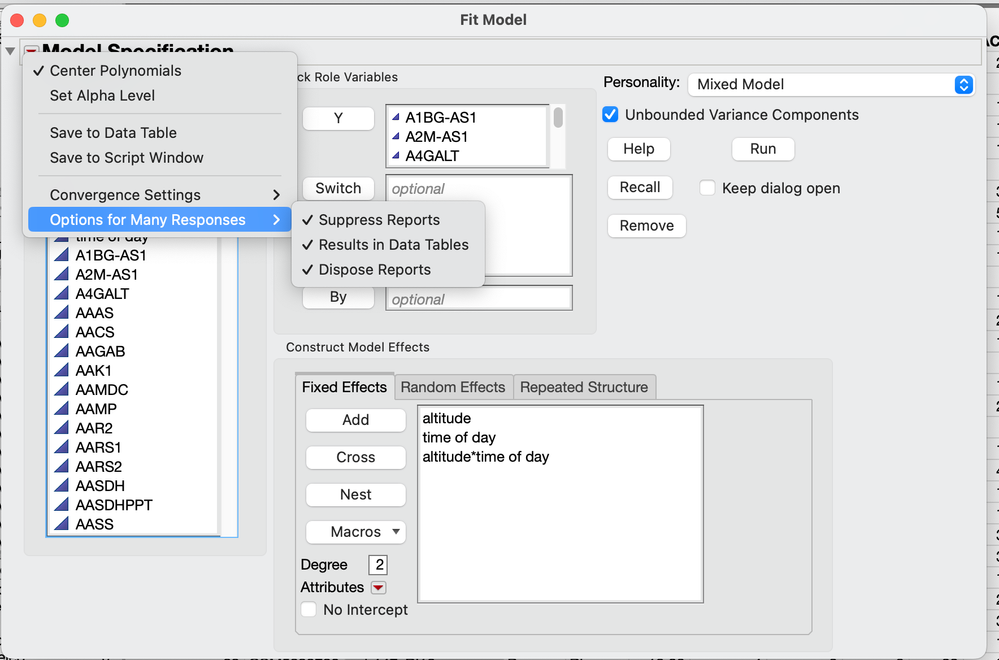Select the AAMP column in the list
The height and width of the screenshot is (660, 999).
(x=96, y=409)
